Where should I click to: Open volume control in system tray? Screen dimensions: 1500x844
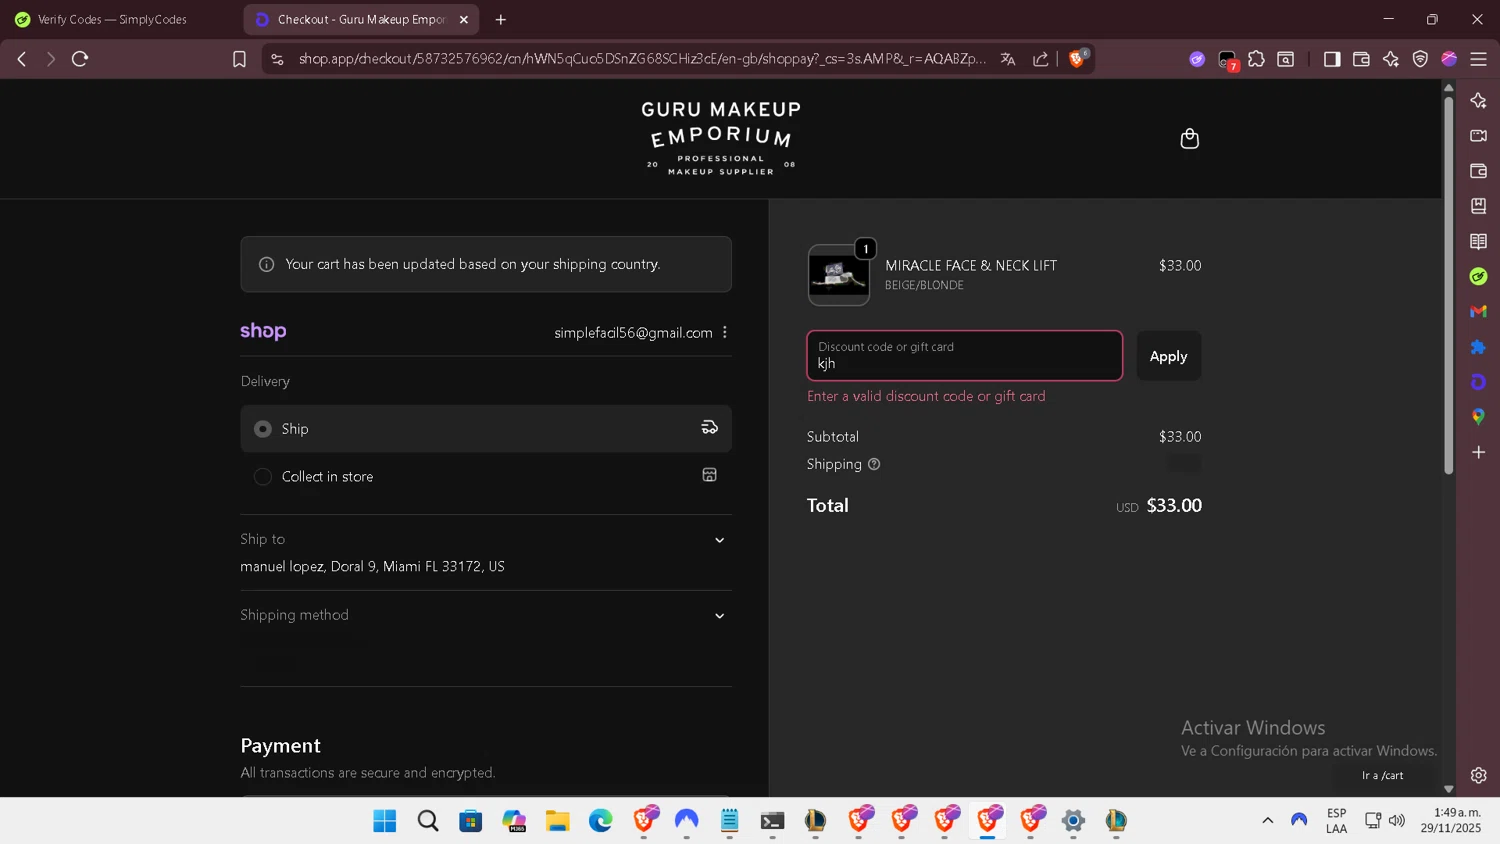click(x=1397, y=820)
